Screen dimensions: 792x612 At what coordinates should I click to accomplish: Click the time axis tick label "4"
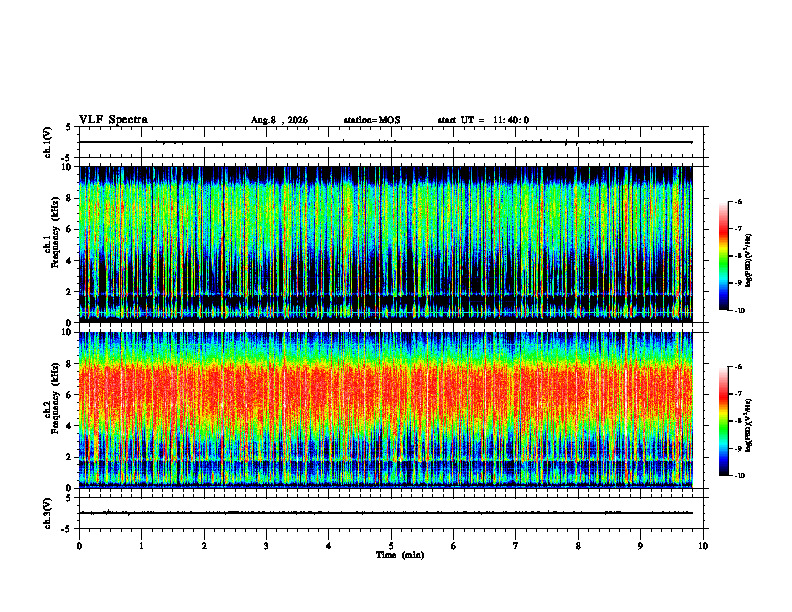pos(329,546)
